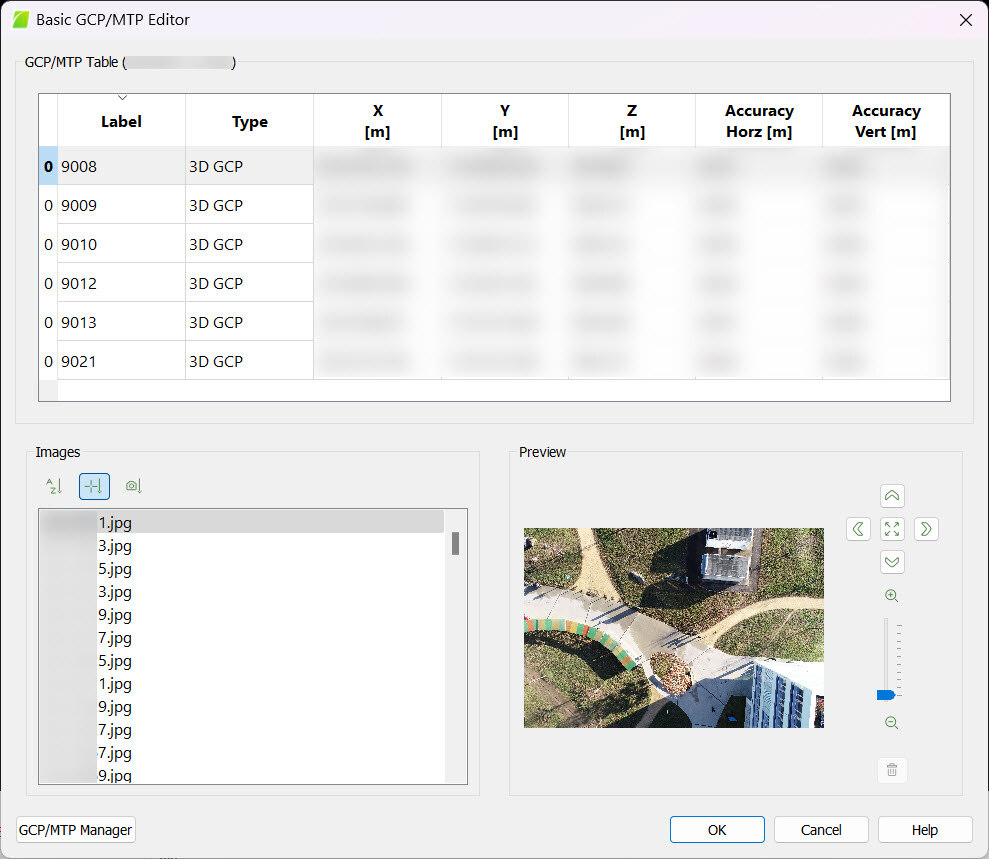Zoom out of the preview image
The width and height of the screenshot is (989, 859).
(891, 722)
